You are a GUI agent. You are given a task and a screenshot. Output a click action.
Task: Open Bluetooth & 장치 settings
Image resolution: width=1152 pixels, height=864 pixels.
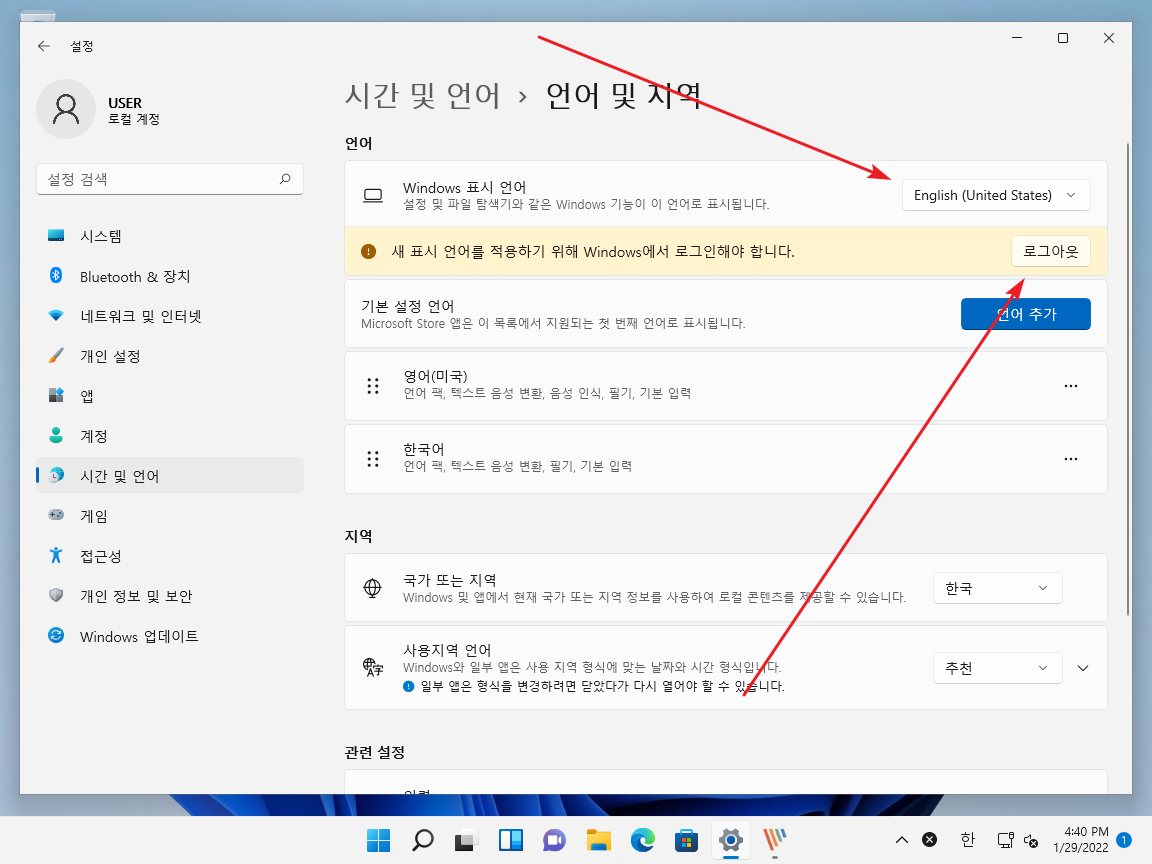170,276
